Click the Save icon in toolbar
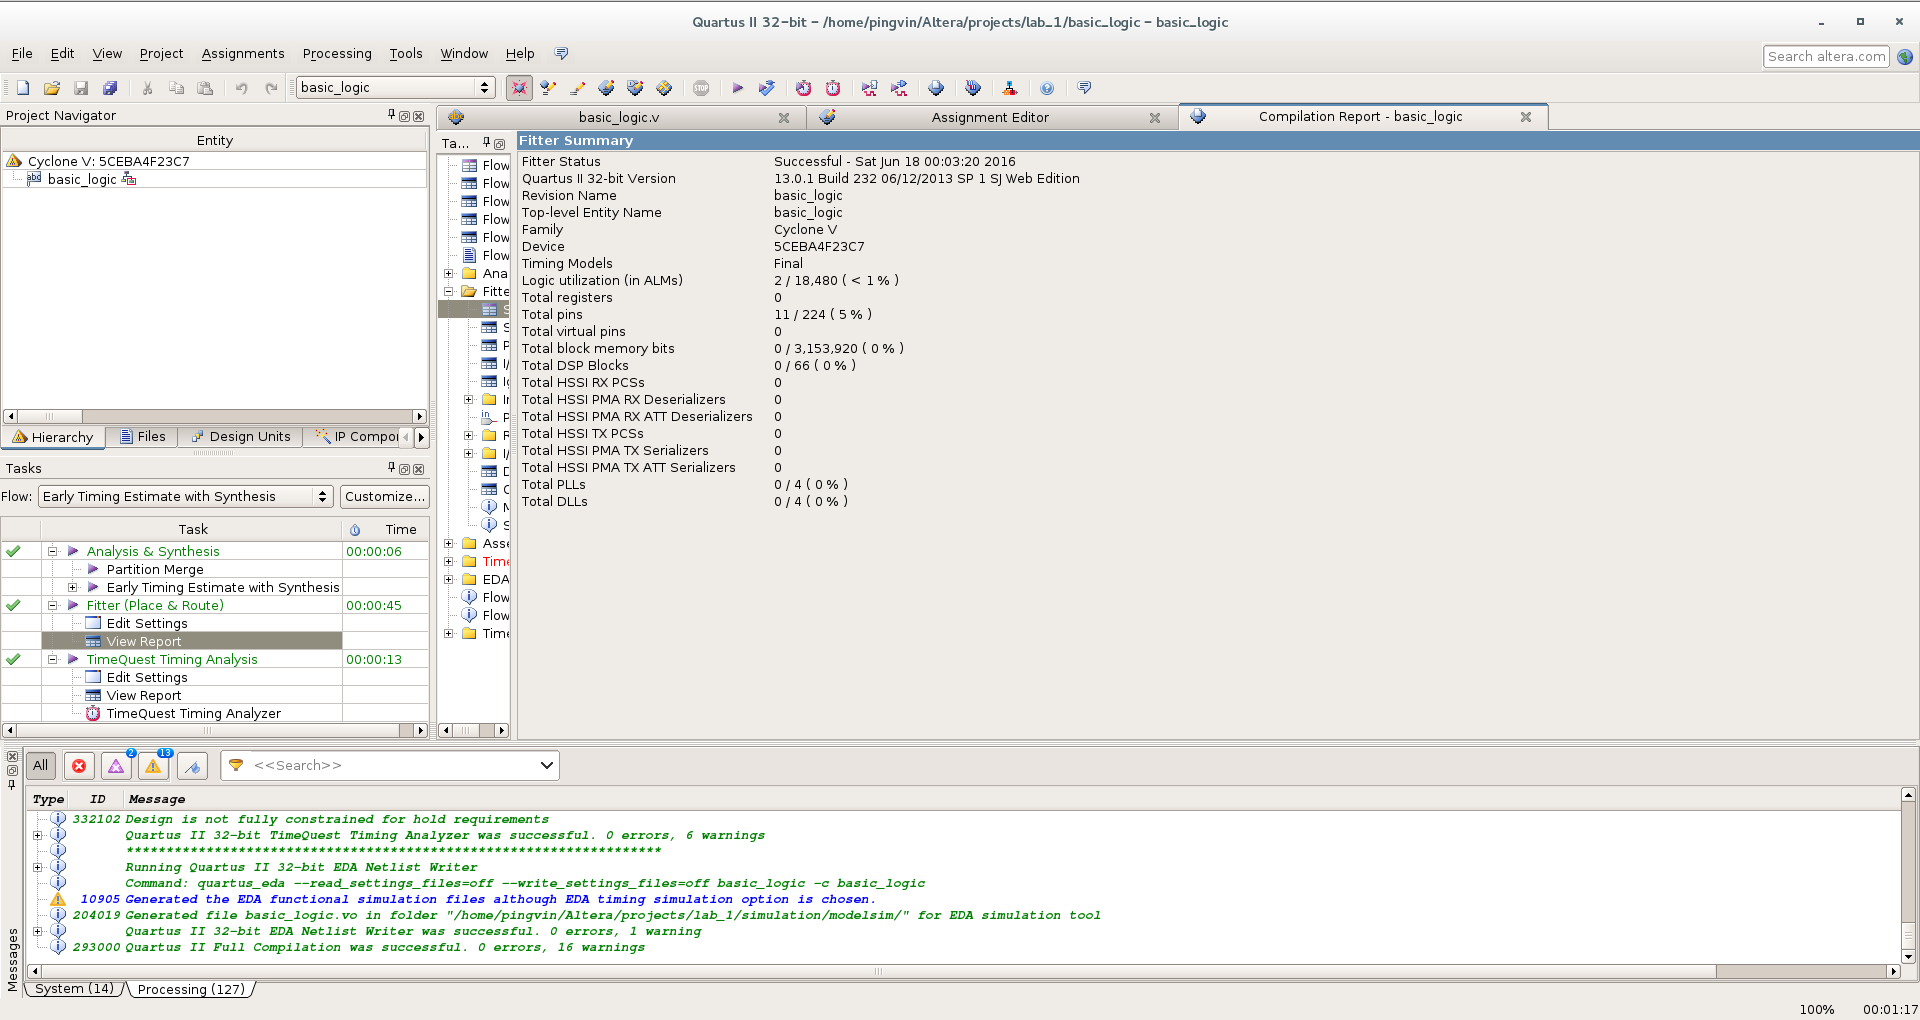Image resolution: width=1920 pixels, height=1020 pixels. [81, 88]
